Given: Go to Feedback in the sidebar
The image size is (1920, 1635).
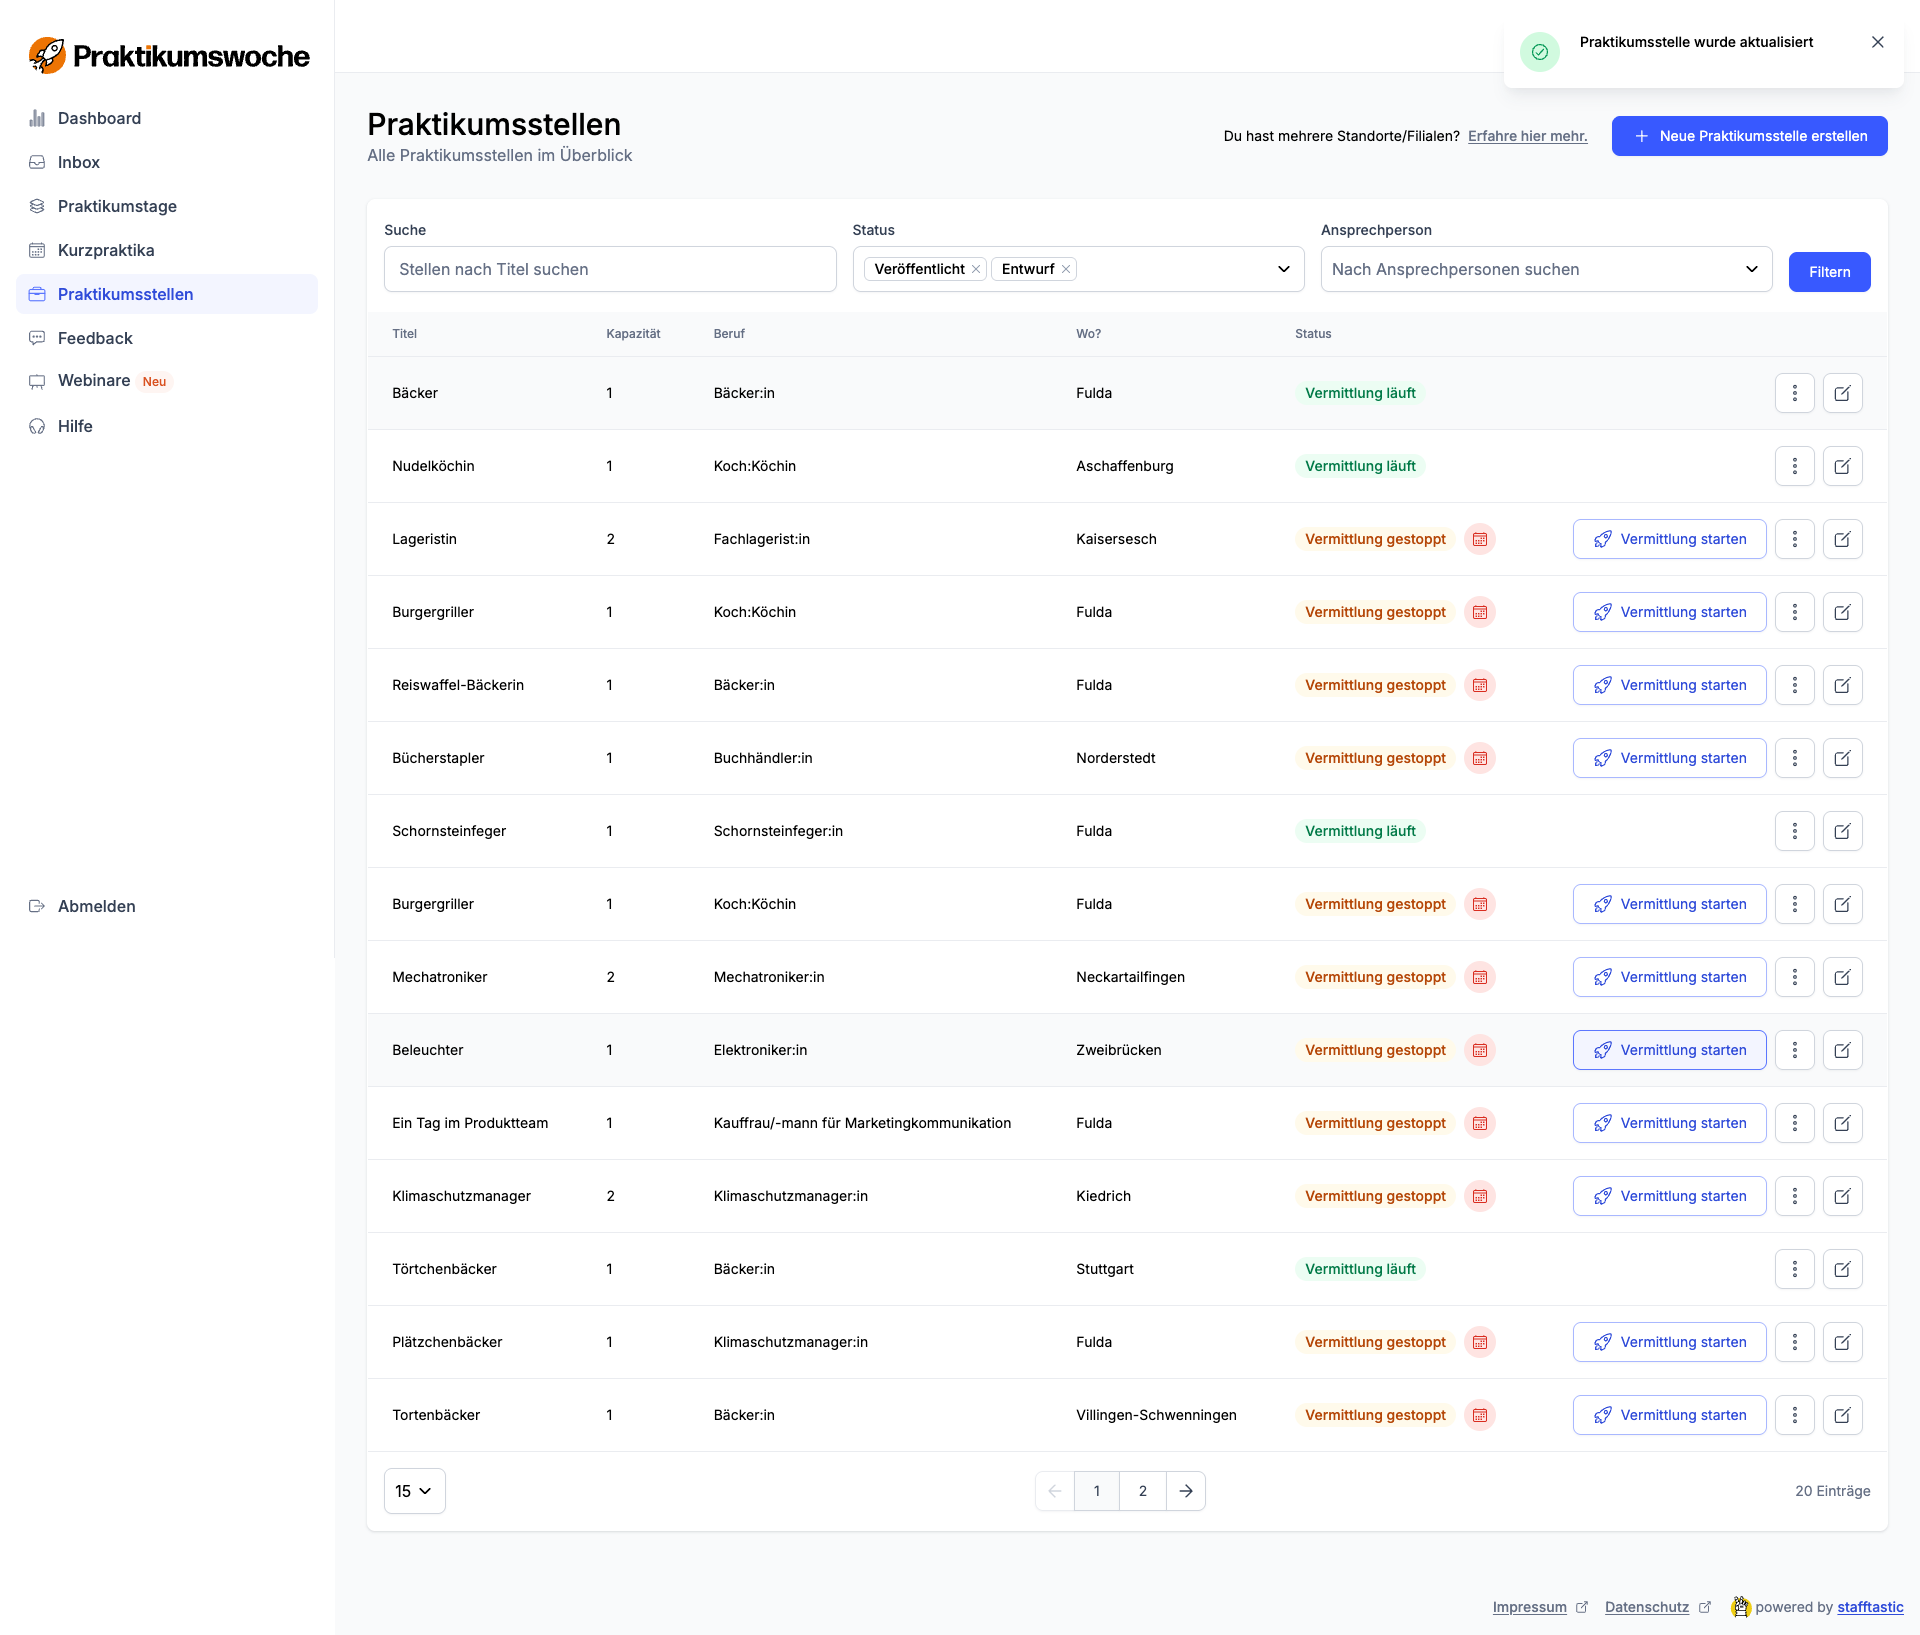Looking at the screenshot, I should click(x=95, y=338).
